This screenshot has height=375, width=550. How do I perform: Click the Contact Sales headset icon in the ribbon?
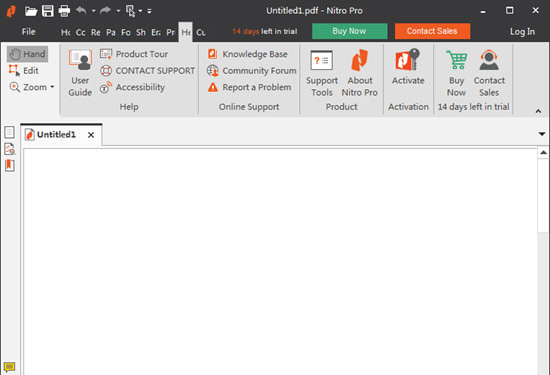point(489,60)
